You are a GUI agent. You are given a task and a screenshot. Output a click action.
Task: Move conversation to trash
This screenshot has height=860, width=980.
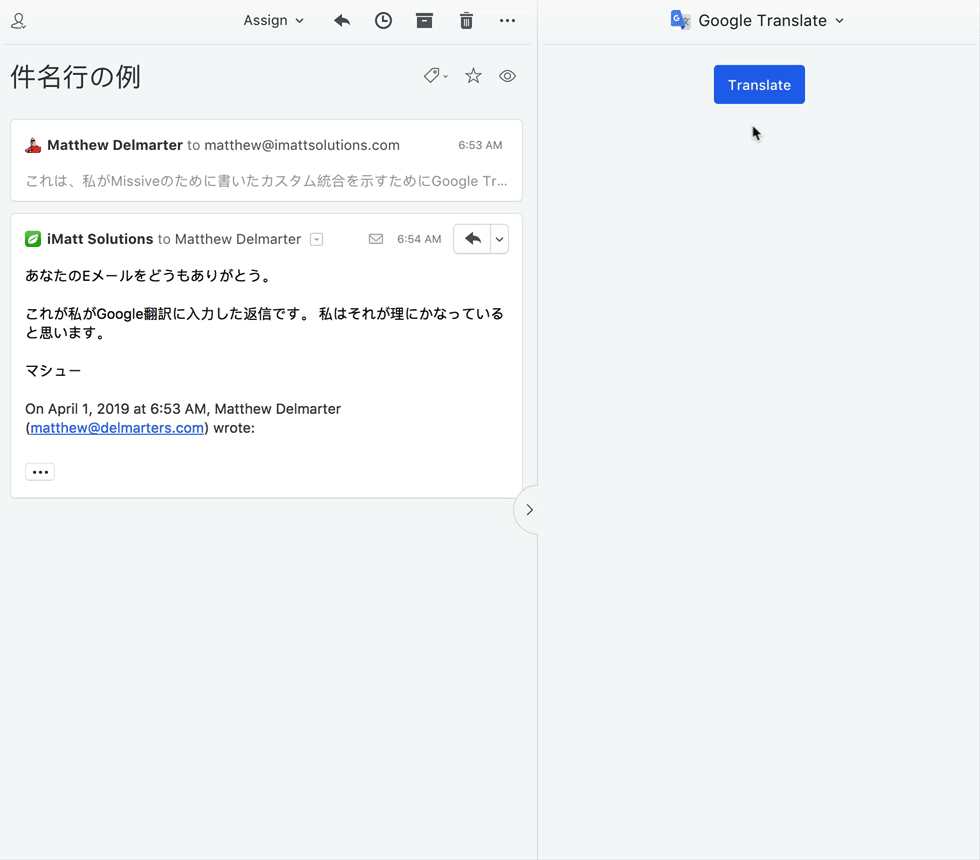[x=466, y=21]
